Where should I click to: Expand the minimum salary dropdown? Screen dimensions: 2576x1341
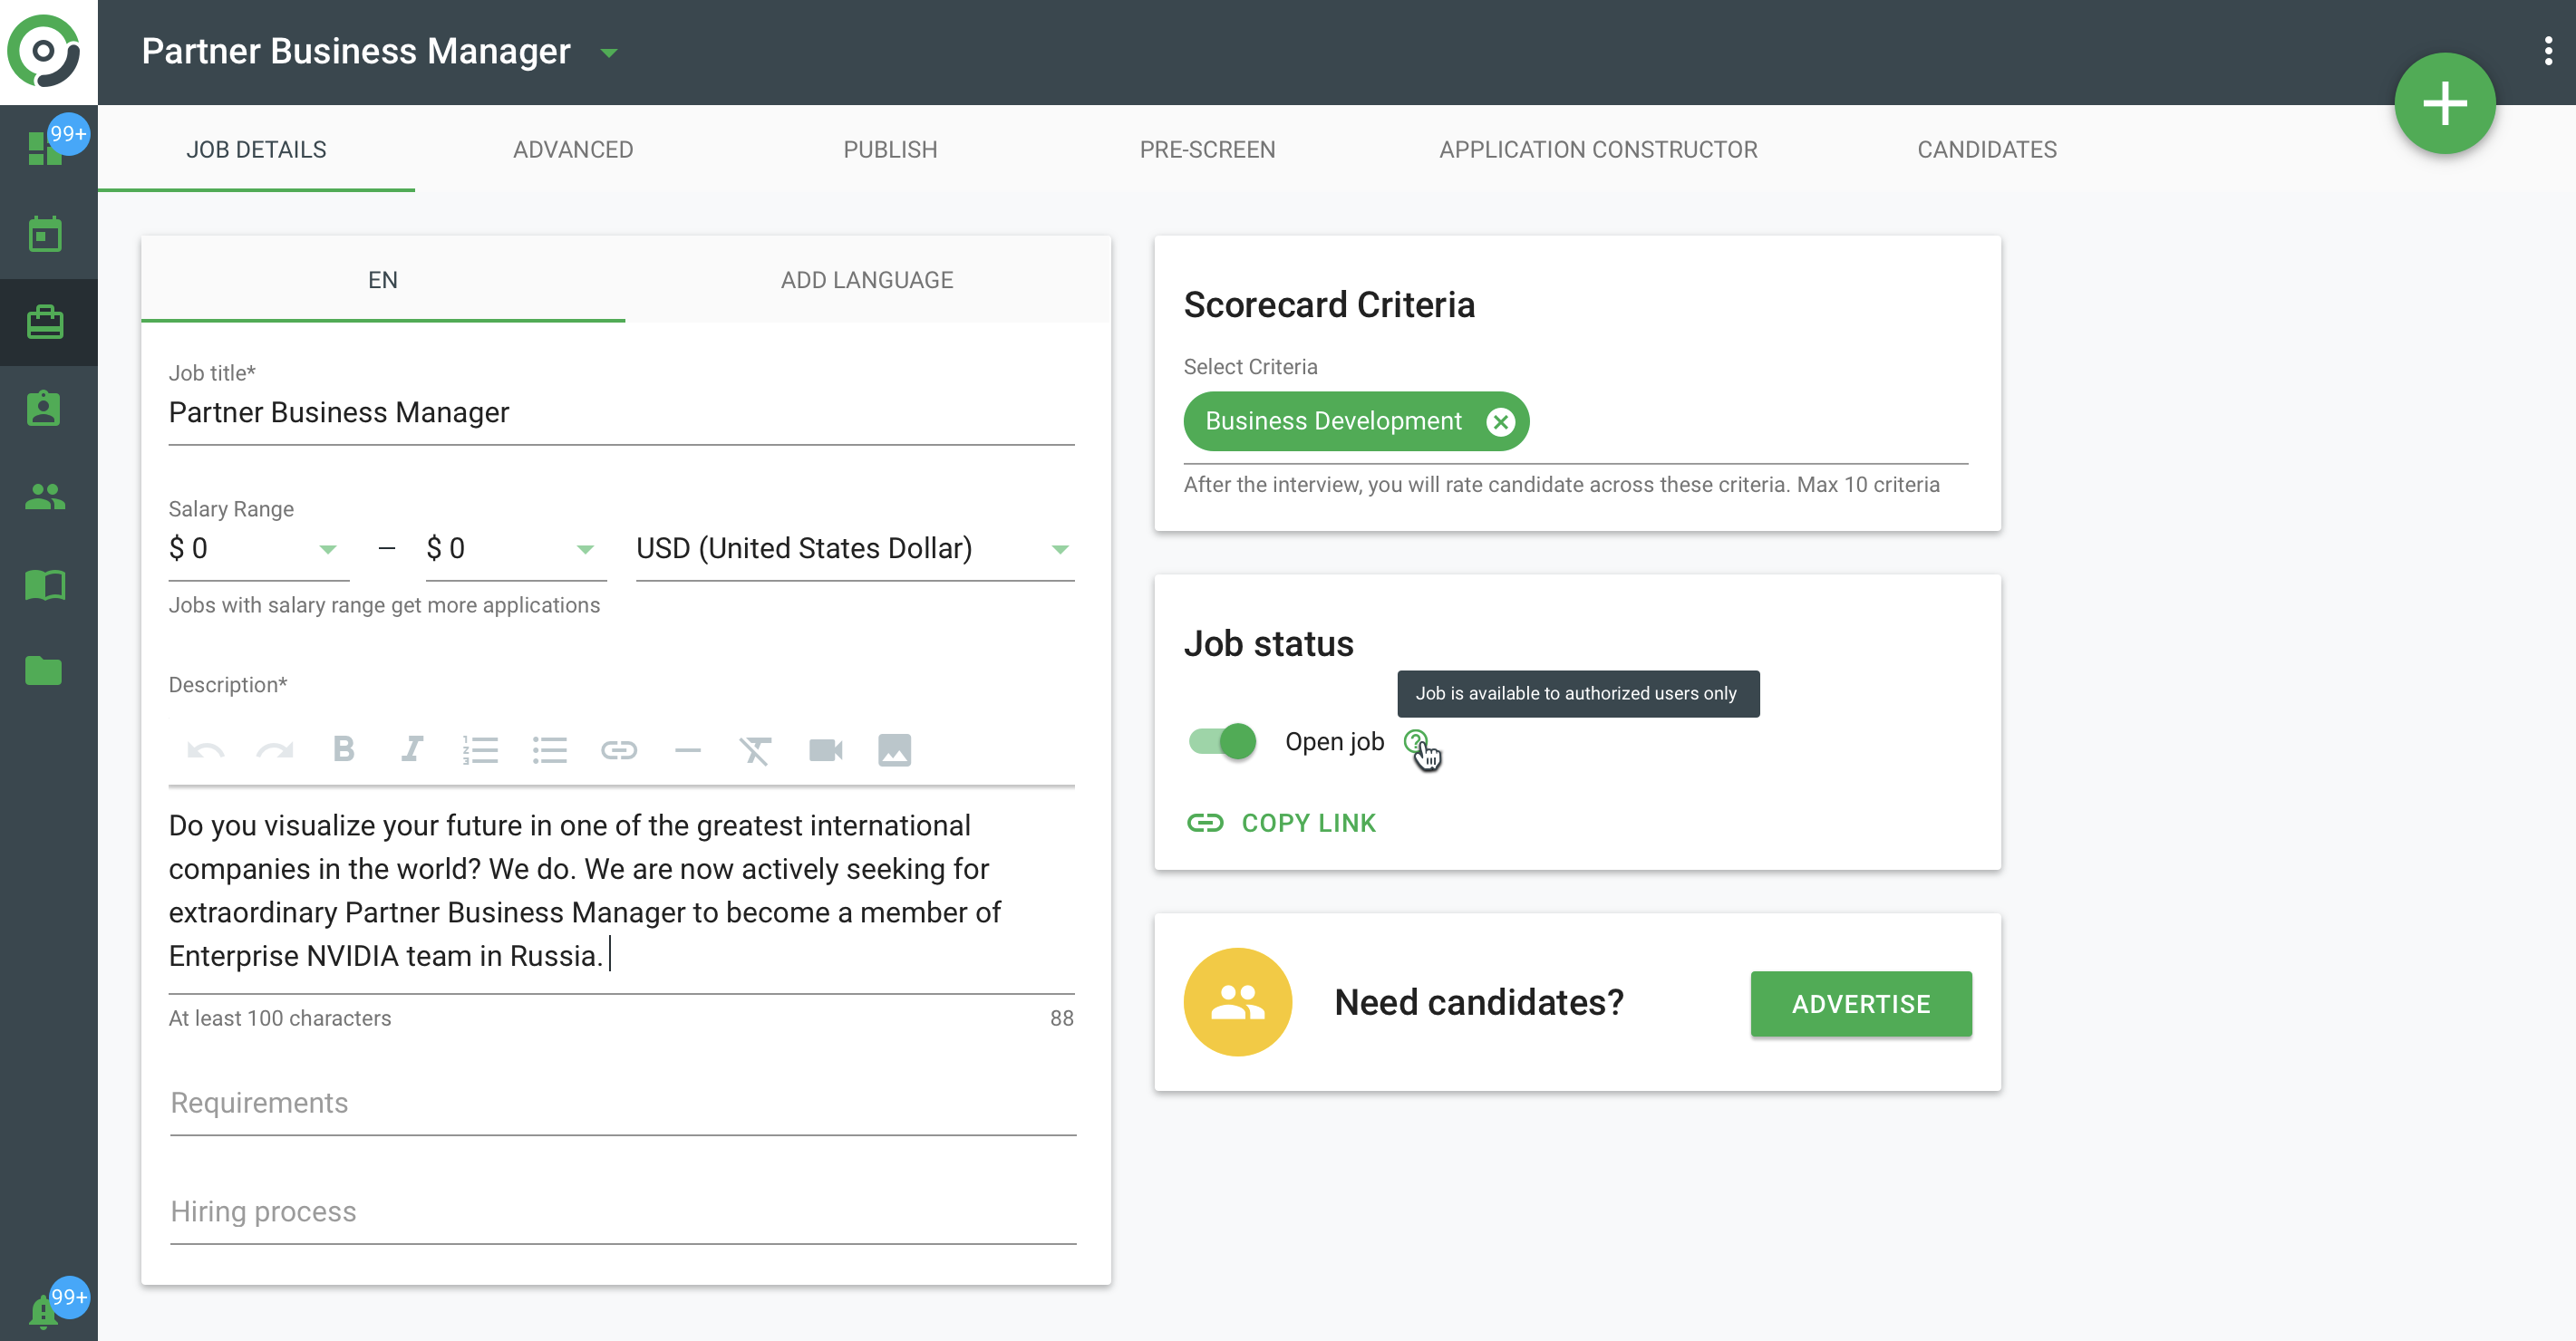pyautogui.click(x=327, y=549)
